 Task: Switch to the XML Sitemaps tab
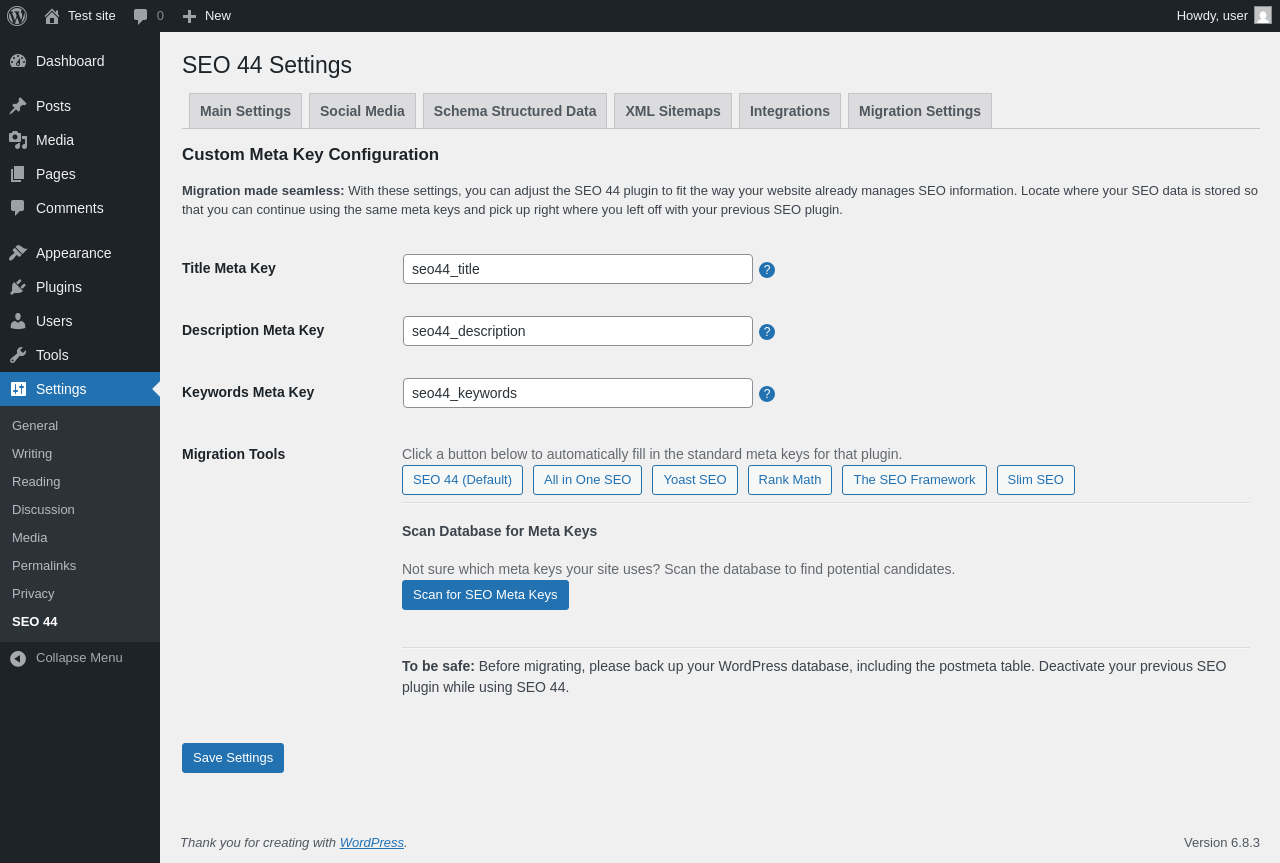point(673,111)
